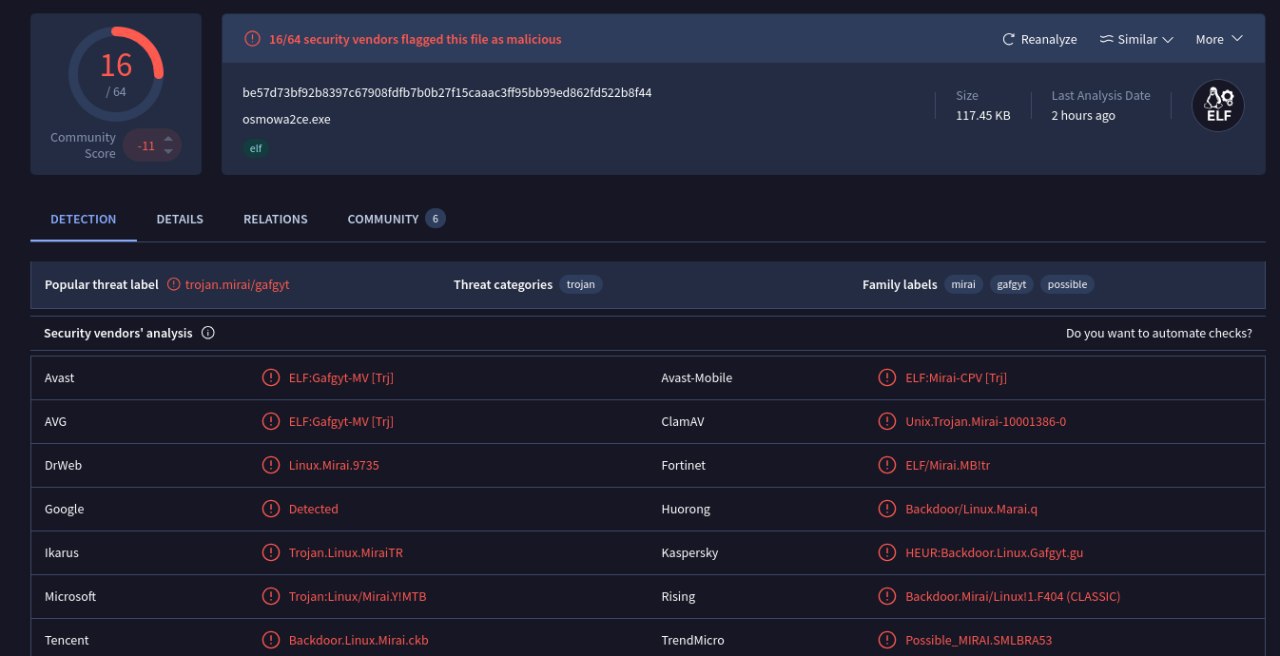Click 'Do you want to automate checks?' link
This screenshot has height=656, width=1280.
click(1159, 333)
